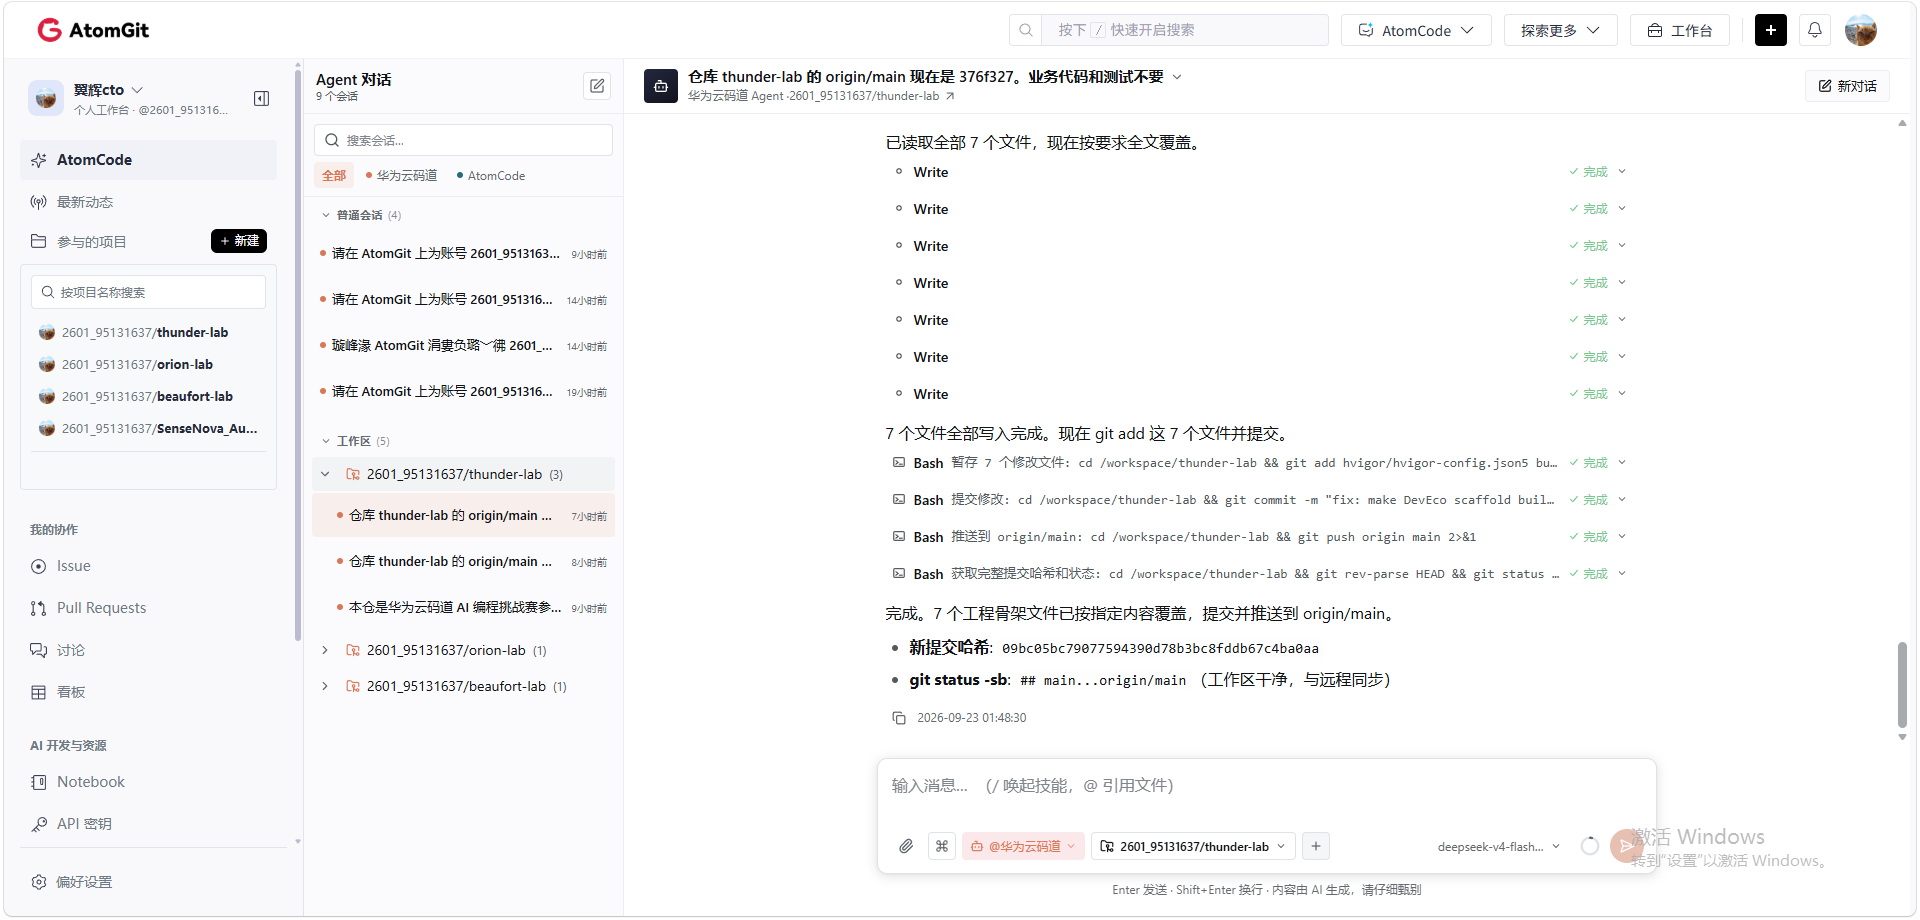
Task: Expand the first Write step details
Action: [1622, 172]
